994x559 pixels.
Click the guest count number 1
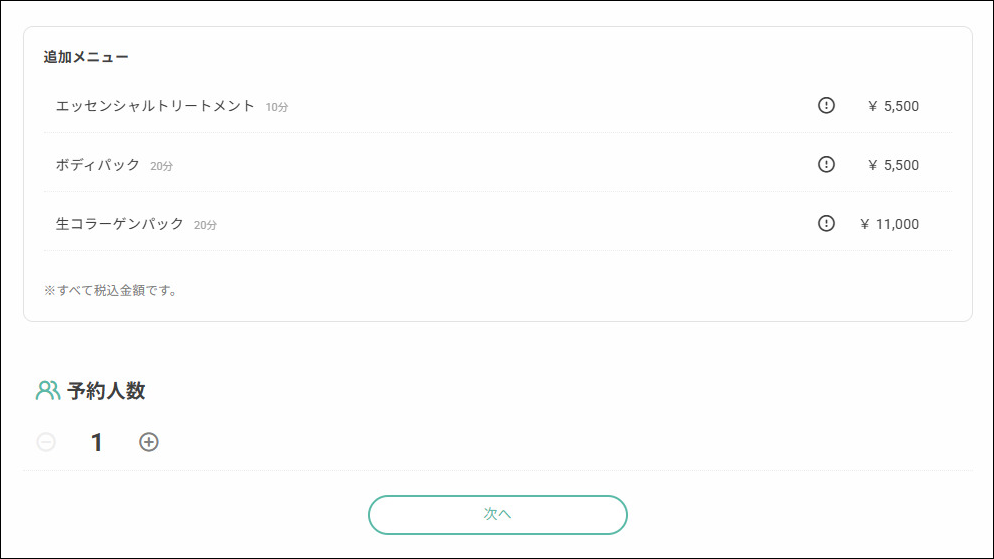96,442
